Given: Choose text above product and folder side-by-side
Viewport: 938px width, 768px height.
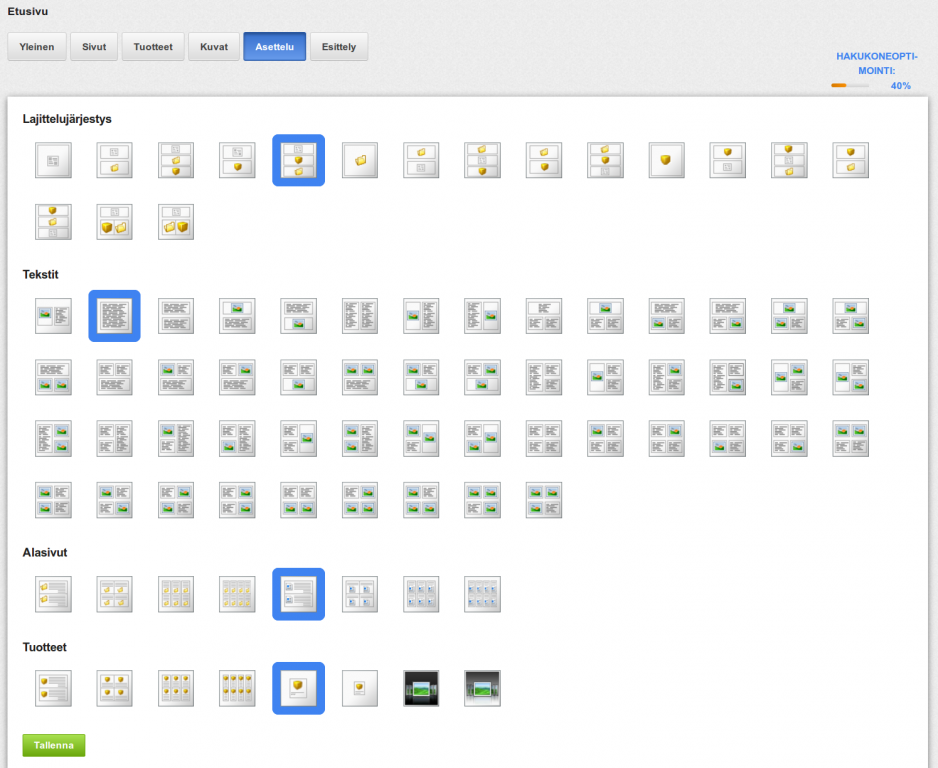Looking at the screenshot, I should (114, 221).
